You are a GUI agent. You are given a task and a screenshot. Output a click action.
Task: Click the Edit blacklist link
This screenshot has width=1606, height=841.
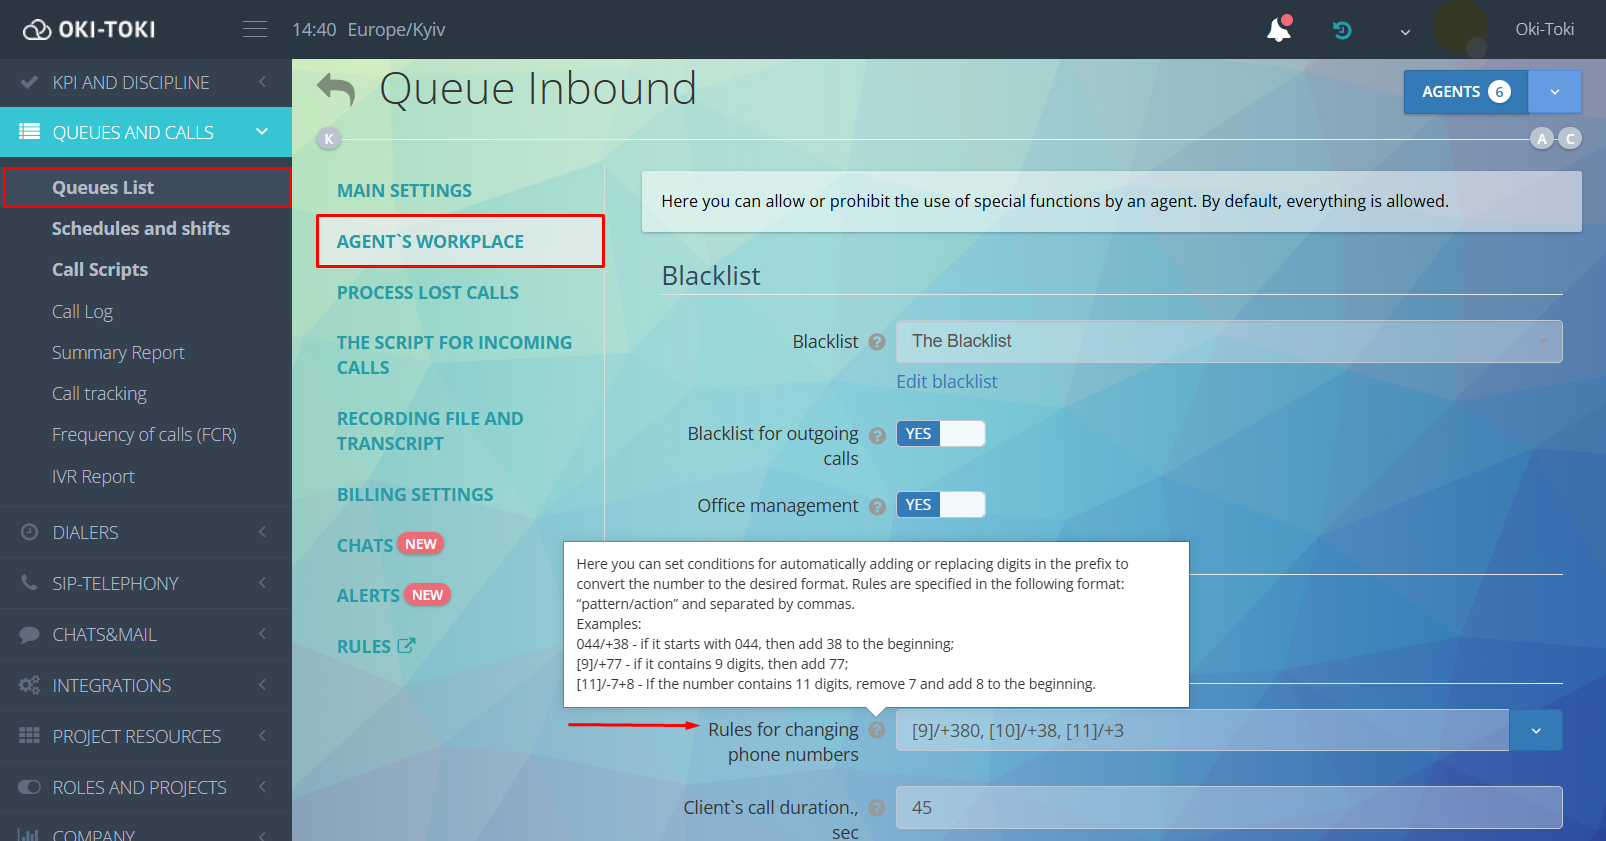[x=946, y=382]
